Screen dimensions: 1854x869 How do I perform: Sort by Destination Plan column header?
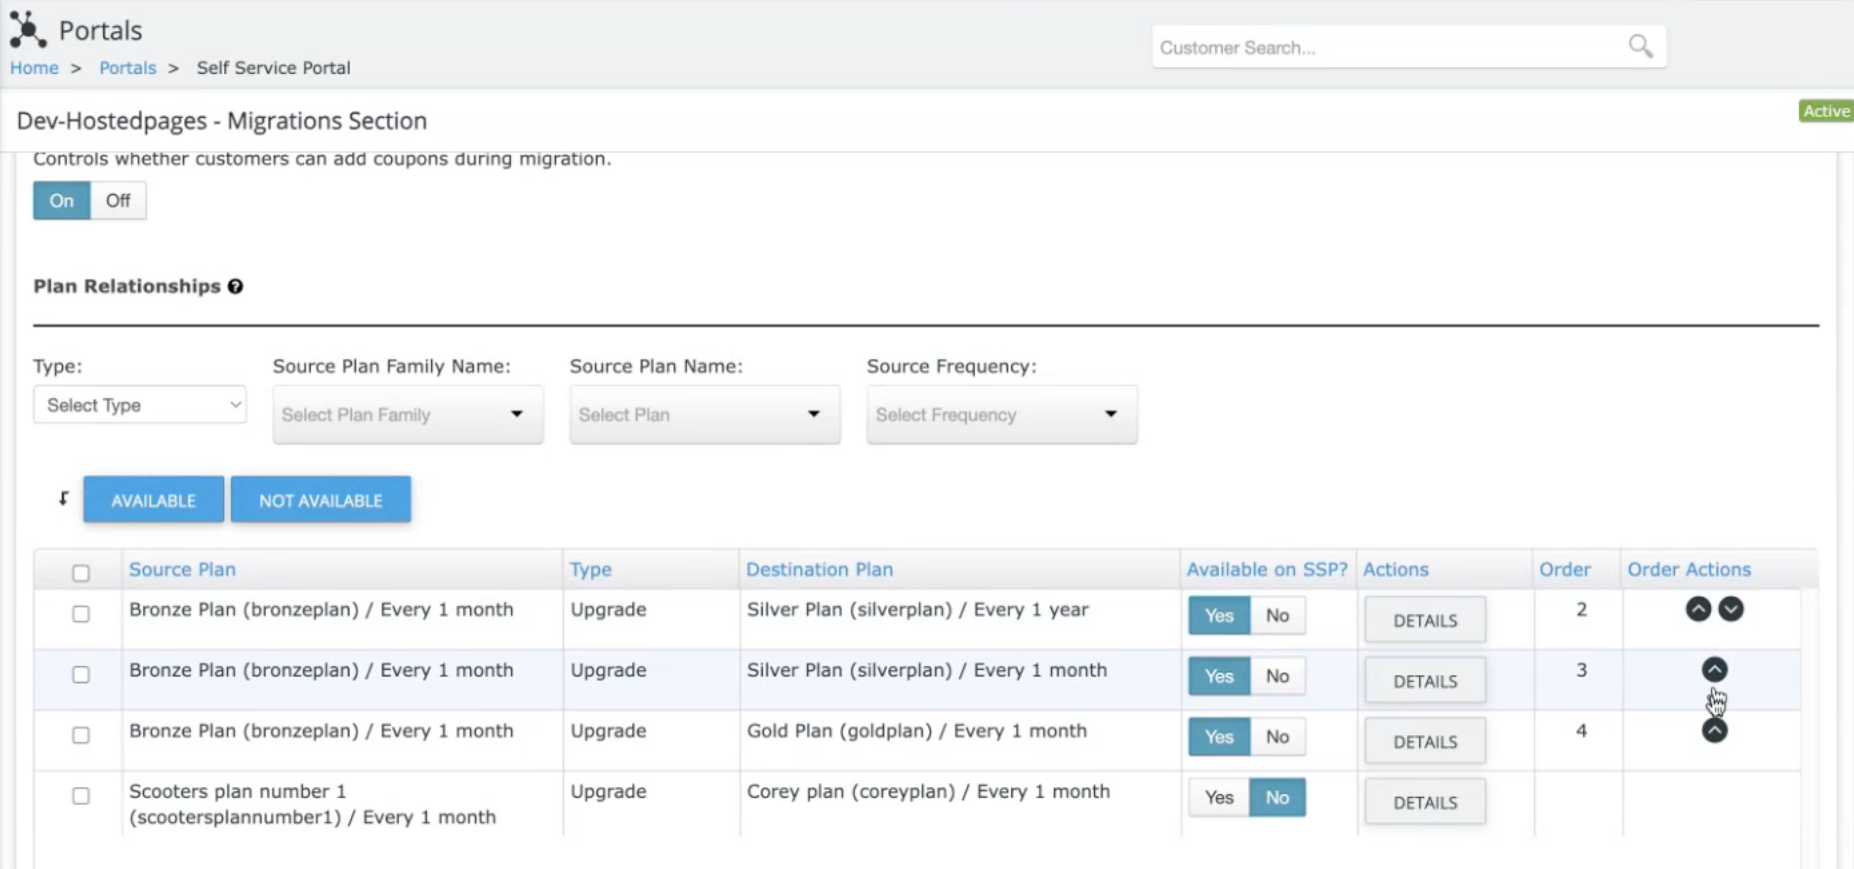click(819, 569)
